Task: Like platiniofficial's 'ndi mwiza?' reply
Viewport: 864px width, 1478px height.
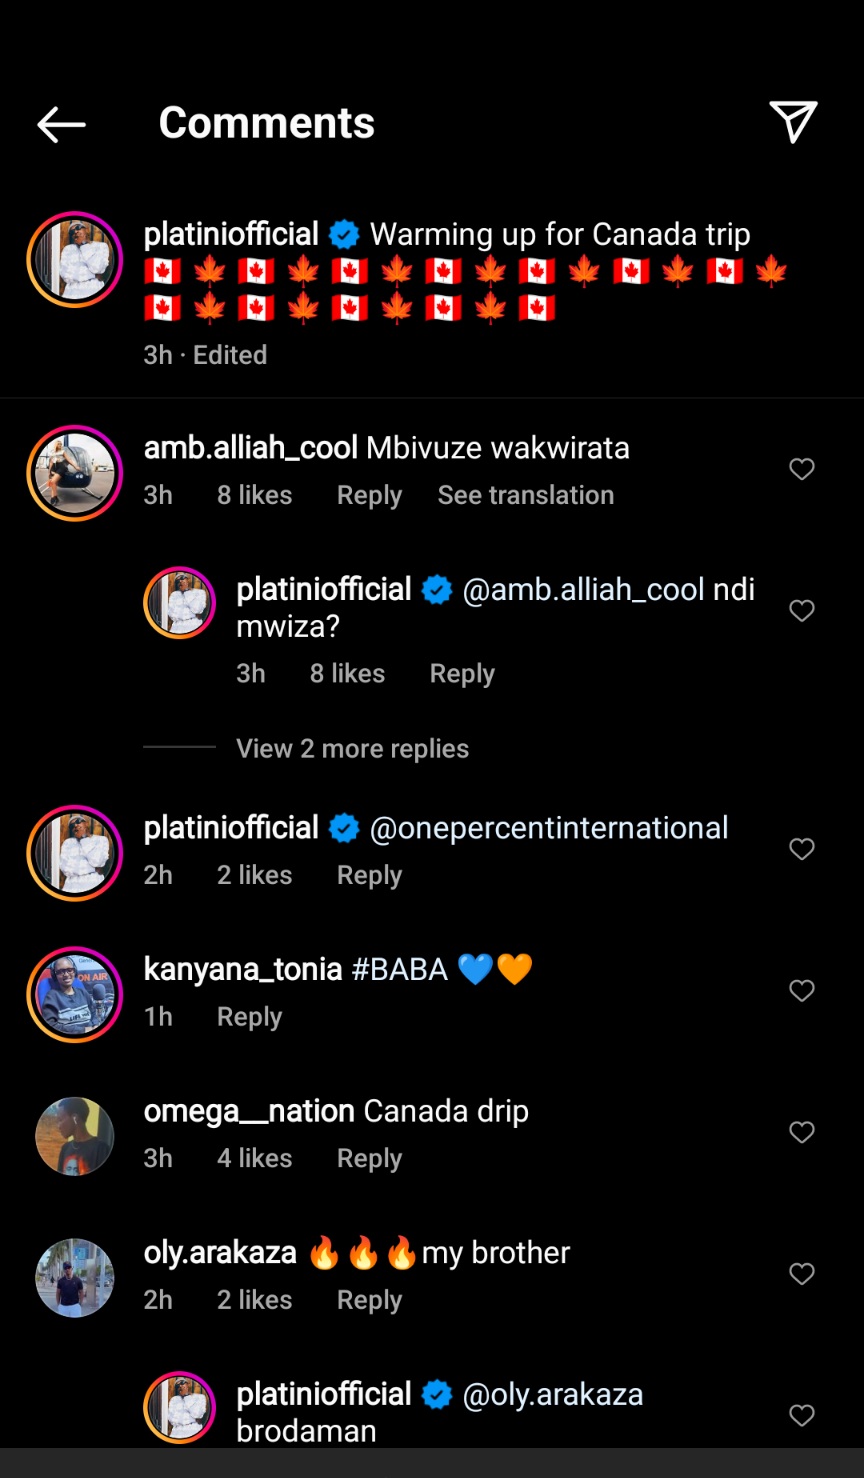Action: click(x=802, y=611)
